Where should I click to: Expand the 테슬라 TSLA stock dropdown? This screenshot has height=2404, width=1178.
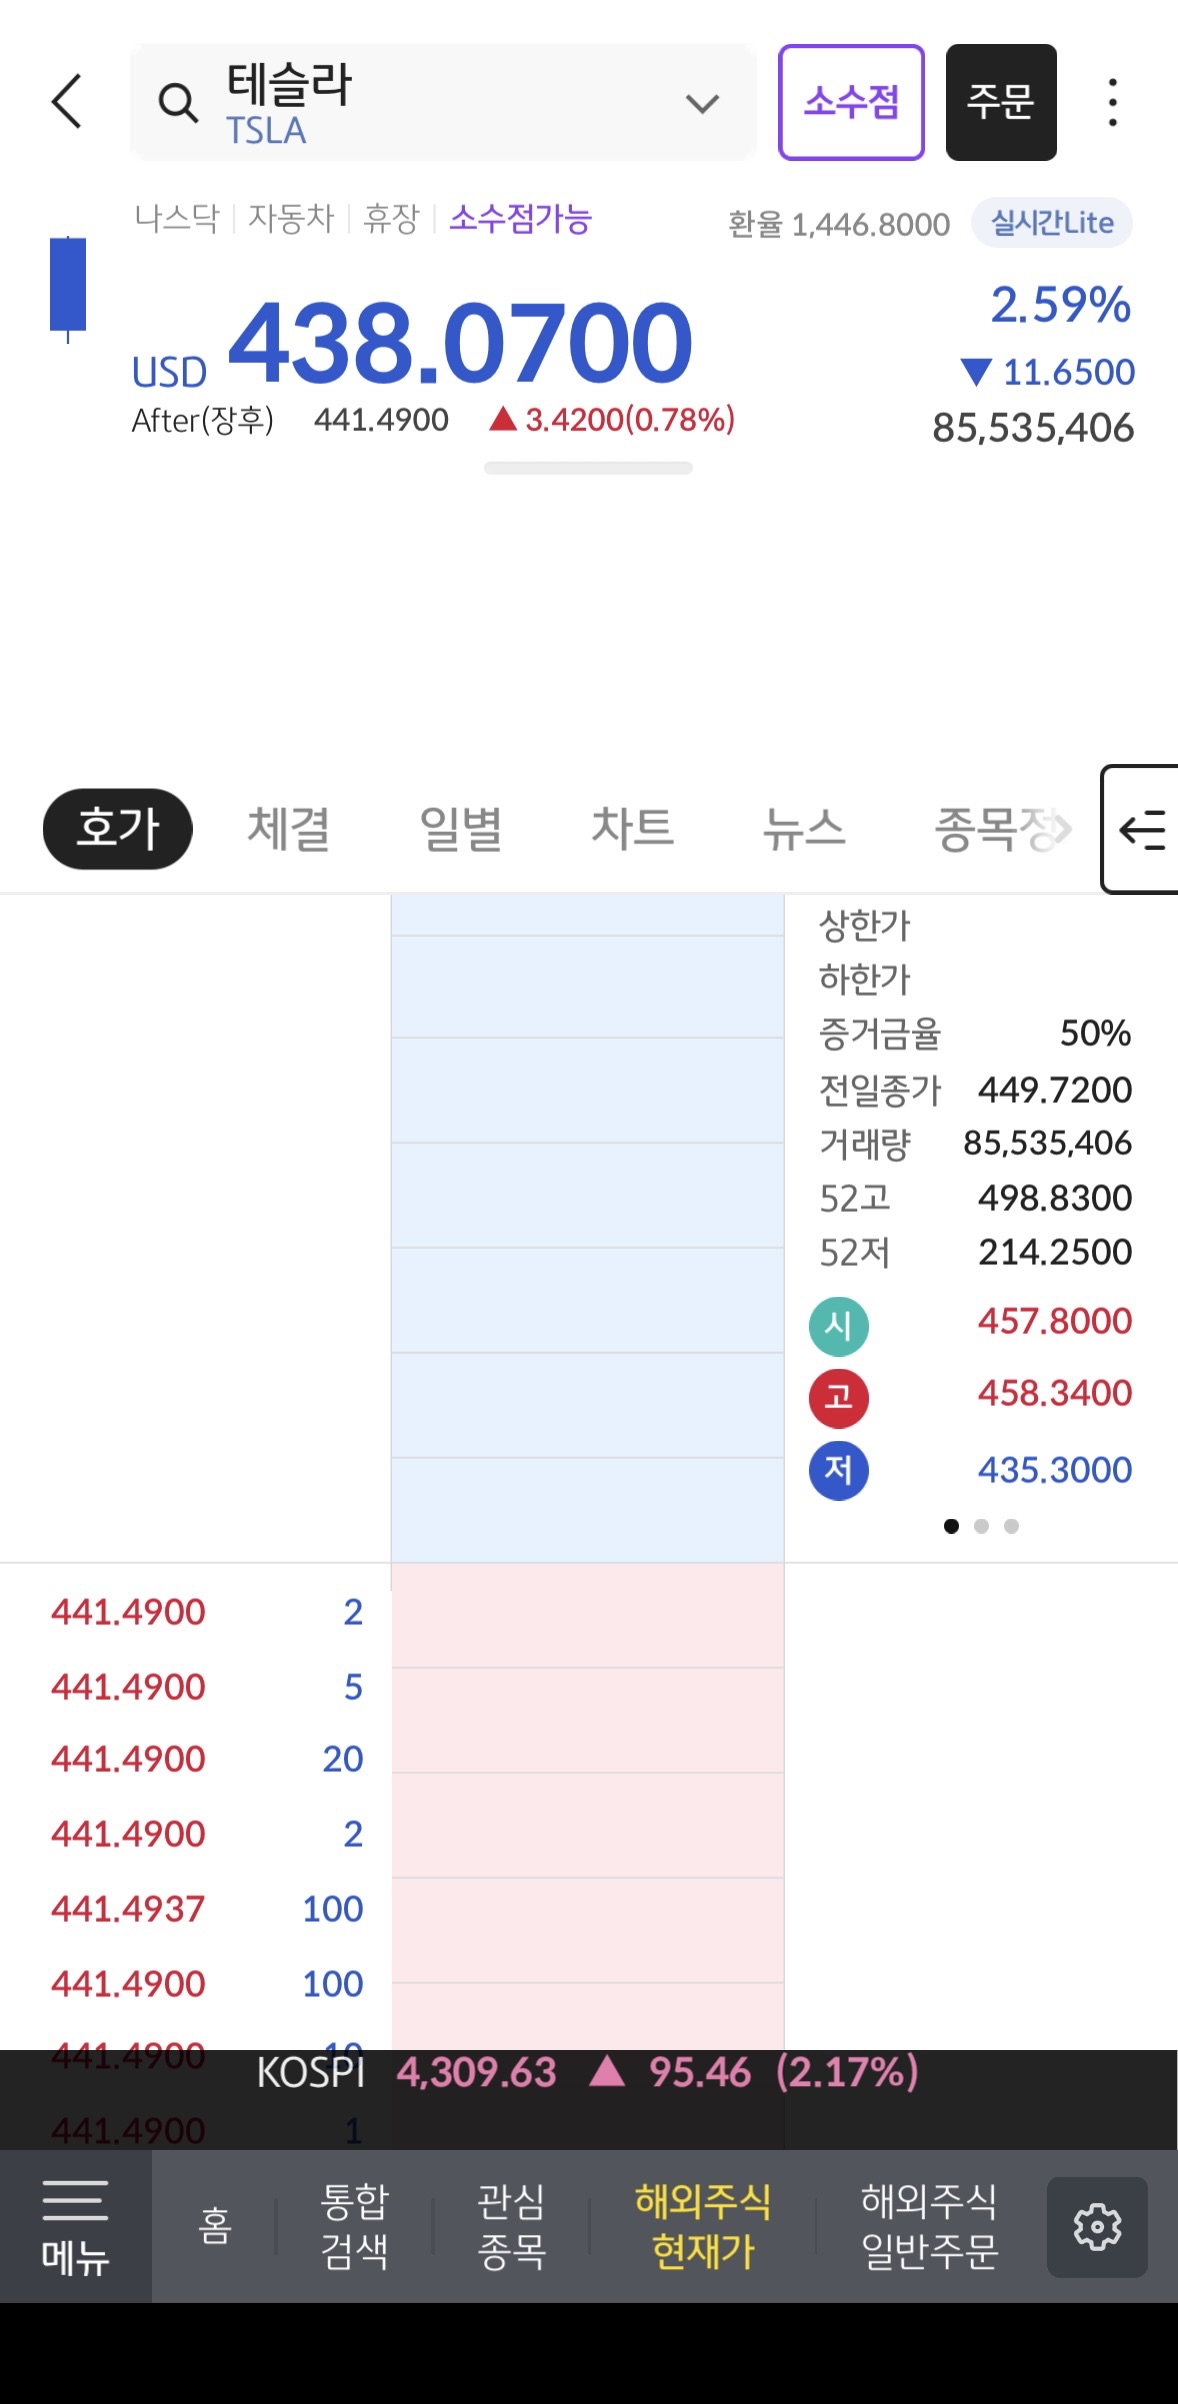tap(702, 103)
